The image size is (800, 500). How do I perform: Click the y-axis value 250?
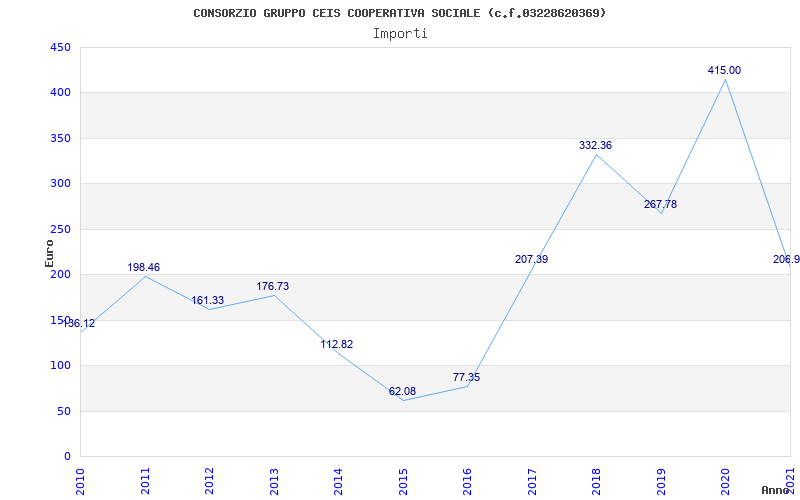pyautogui.click(x=60, y=229)
